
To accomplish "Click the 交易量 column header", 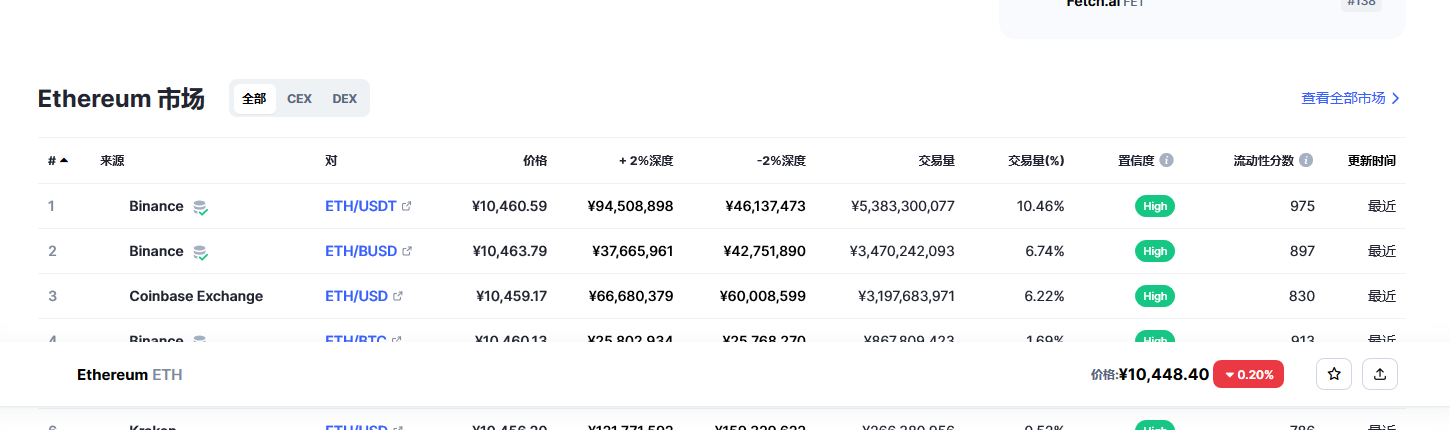I will [936, 160].
